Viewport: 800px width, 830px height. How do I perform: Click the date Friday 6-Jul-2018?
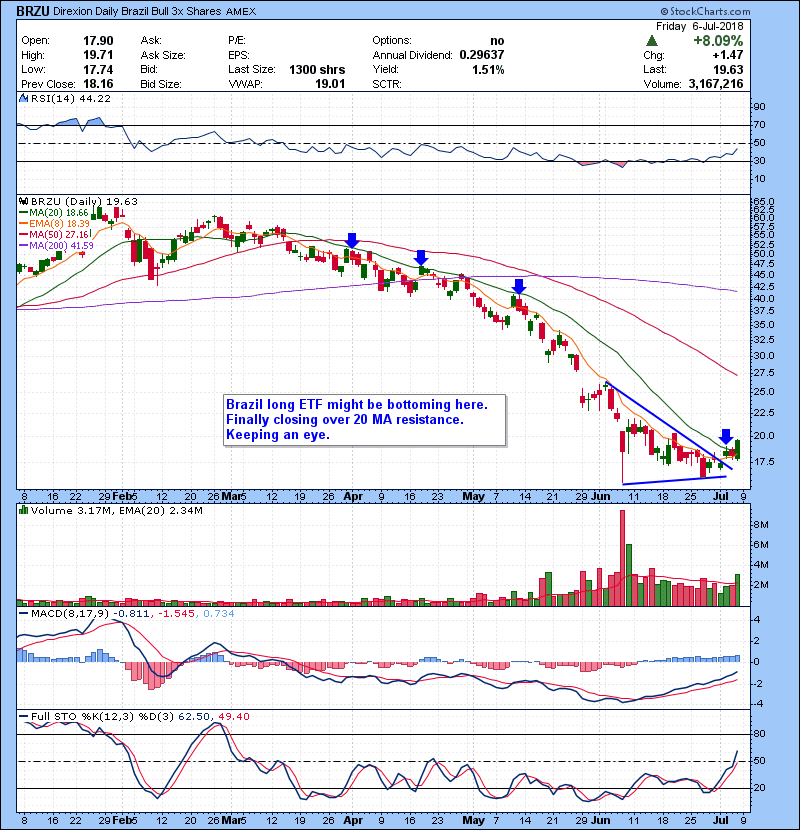(699, 26)
